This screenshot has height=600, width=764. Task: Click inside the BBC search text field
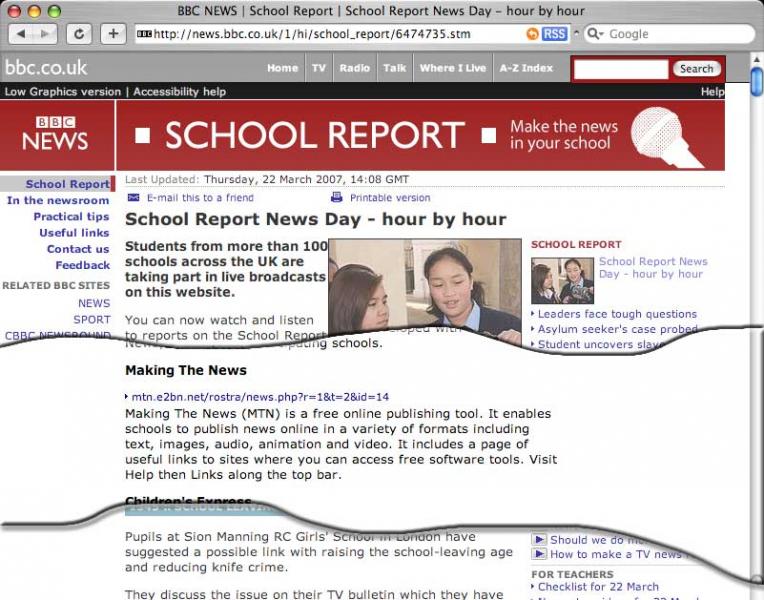[x=620, y=69]
